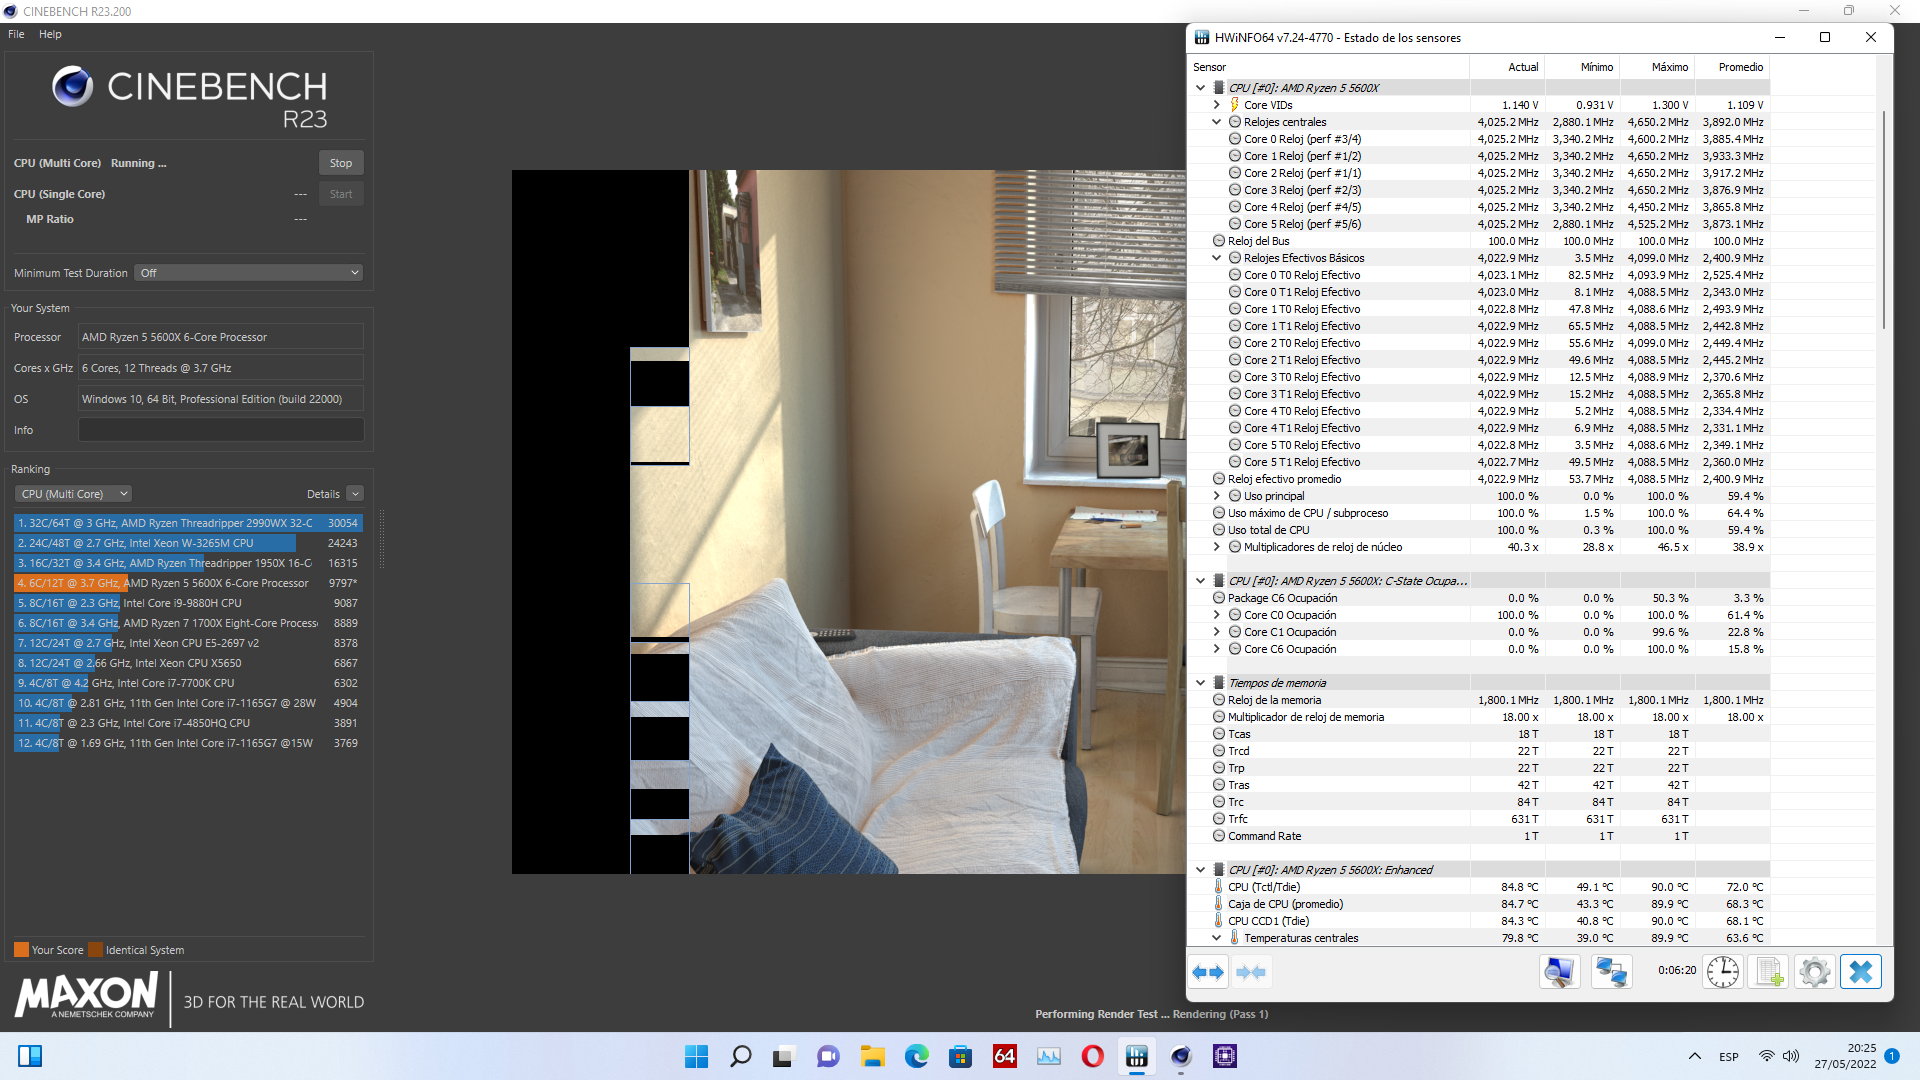Viewport: 1920px width, 1080px height.
Task: Open the Teams Chat taskbar icon
Action: (x=828, y=1056)
